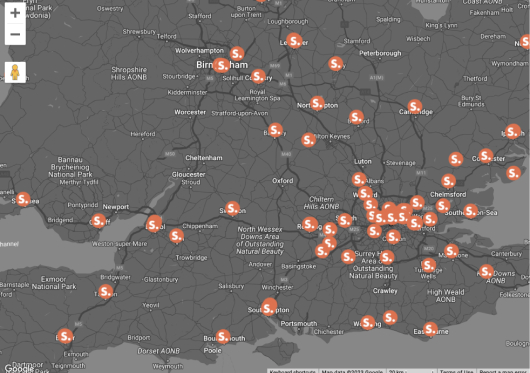Click the Swansea map marker
Image resolution: width=530 pixels, height=373 pixels.
pos(23,199)
